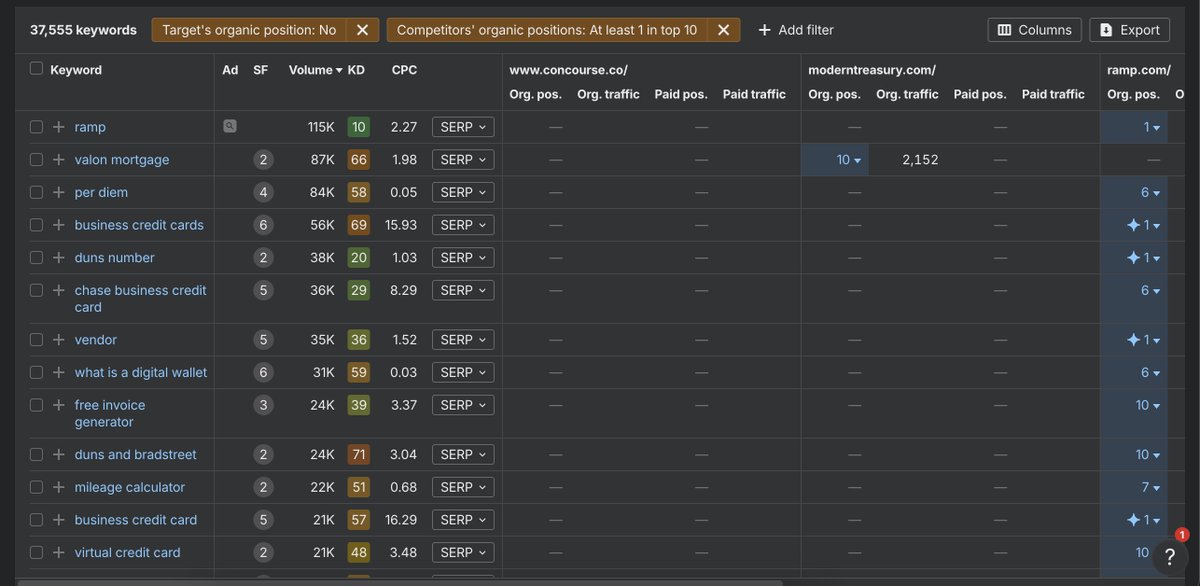Select the per diem row checkbox
The image size is (1200, 586).
36,192
